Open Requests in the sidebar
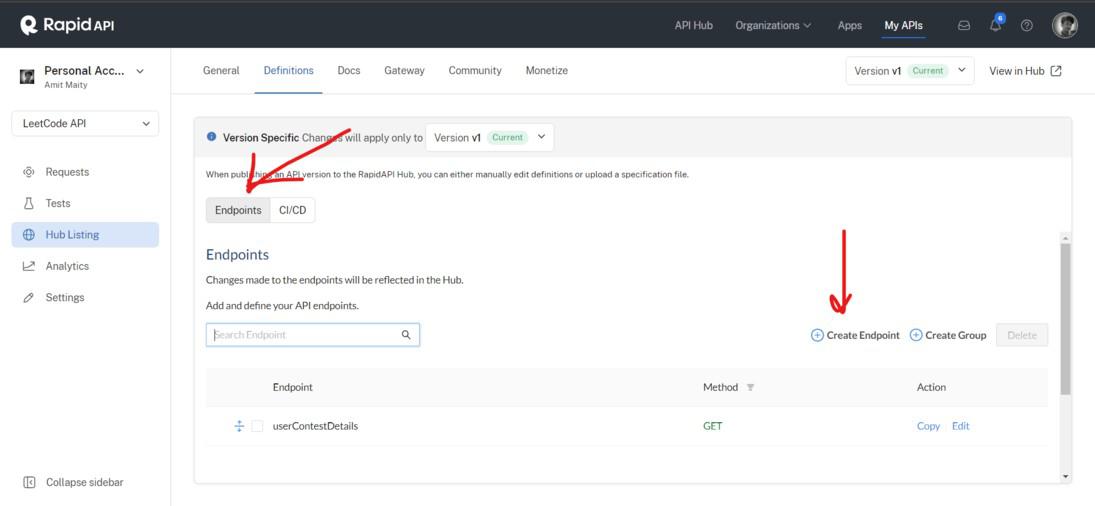This screenshot has height=506, width=1095. pyautogui.click(x=85, y=172)
